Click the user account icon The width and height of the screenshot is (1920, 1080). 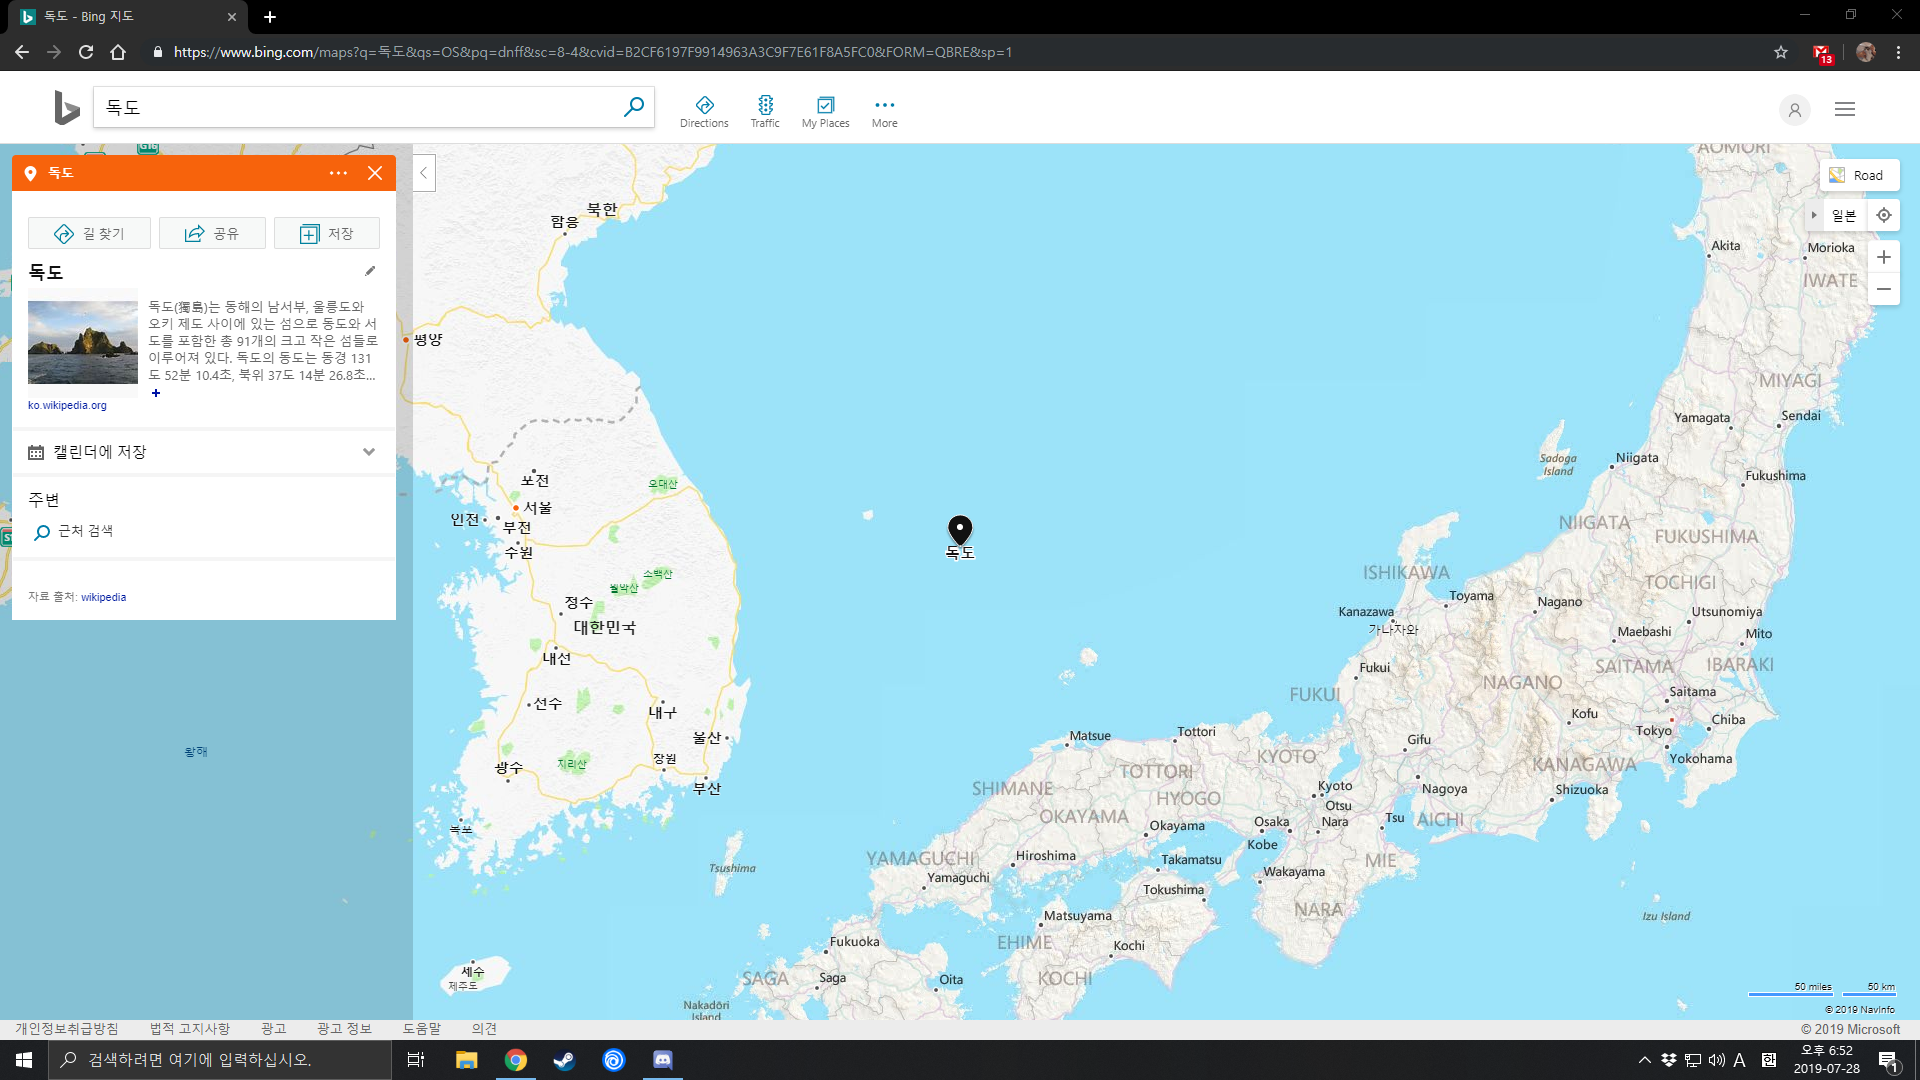(1794, 109)
